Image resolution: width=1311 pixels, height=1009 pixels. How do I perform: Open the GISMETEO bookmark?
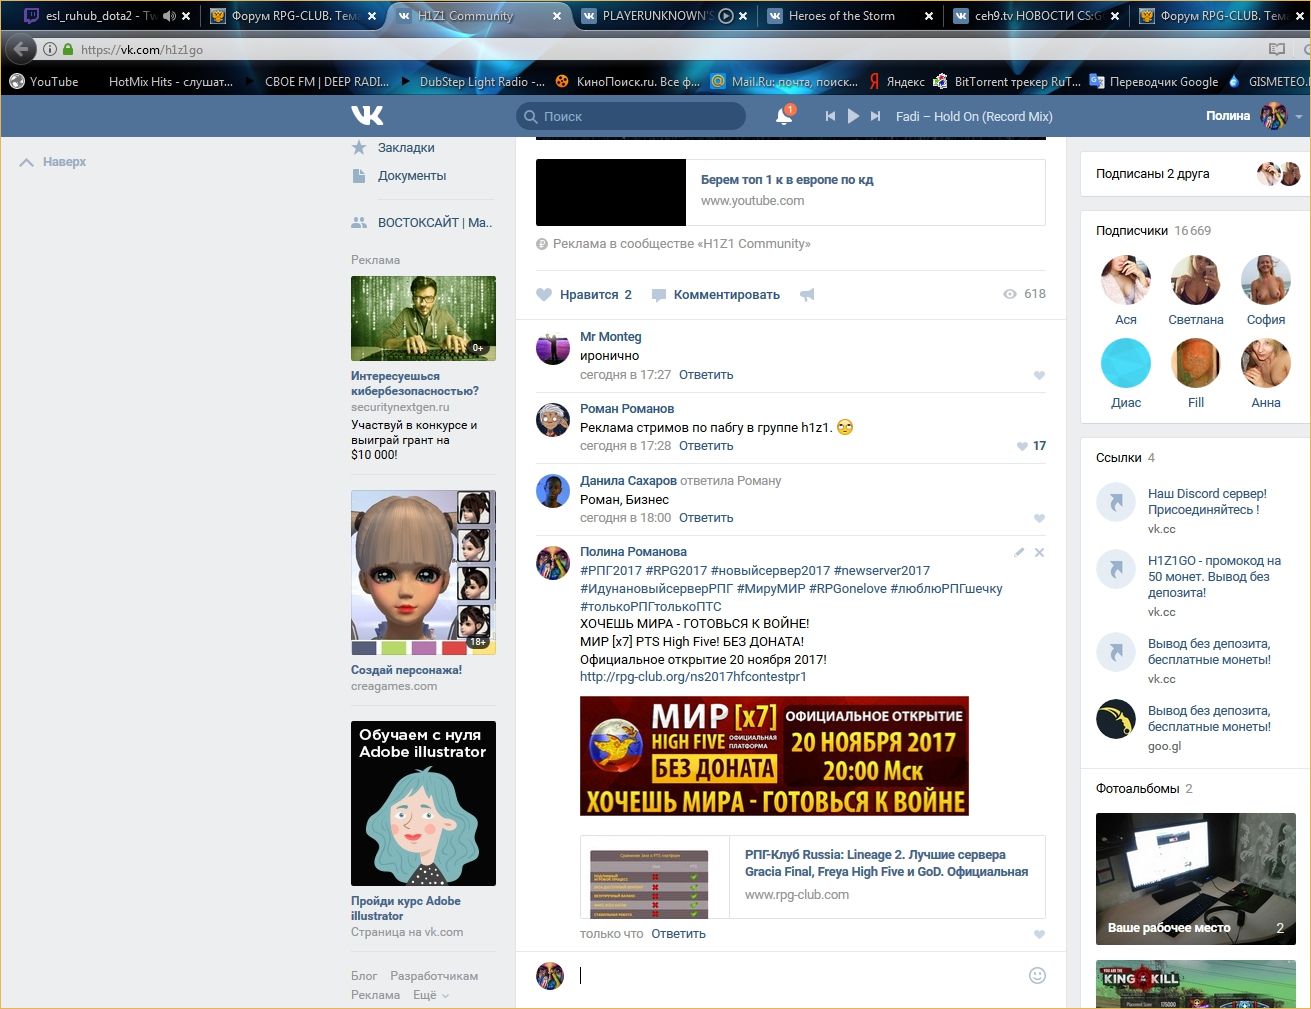[x=1268, y=82]
